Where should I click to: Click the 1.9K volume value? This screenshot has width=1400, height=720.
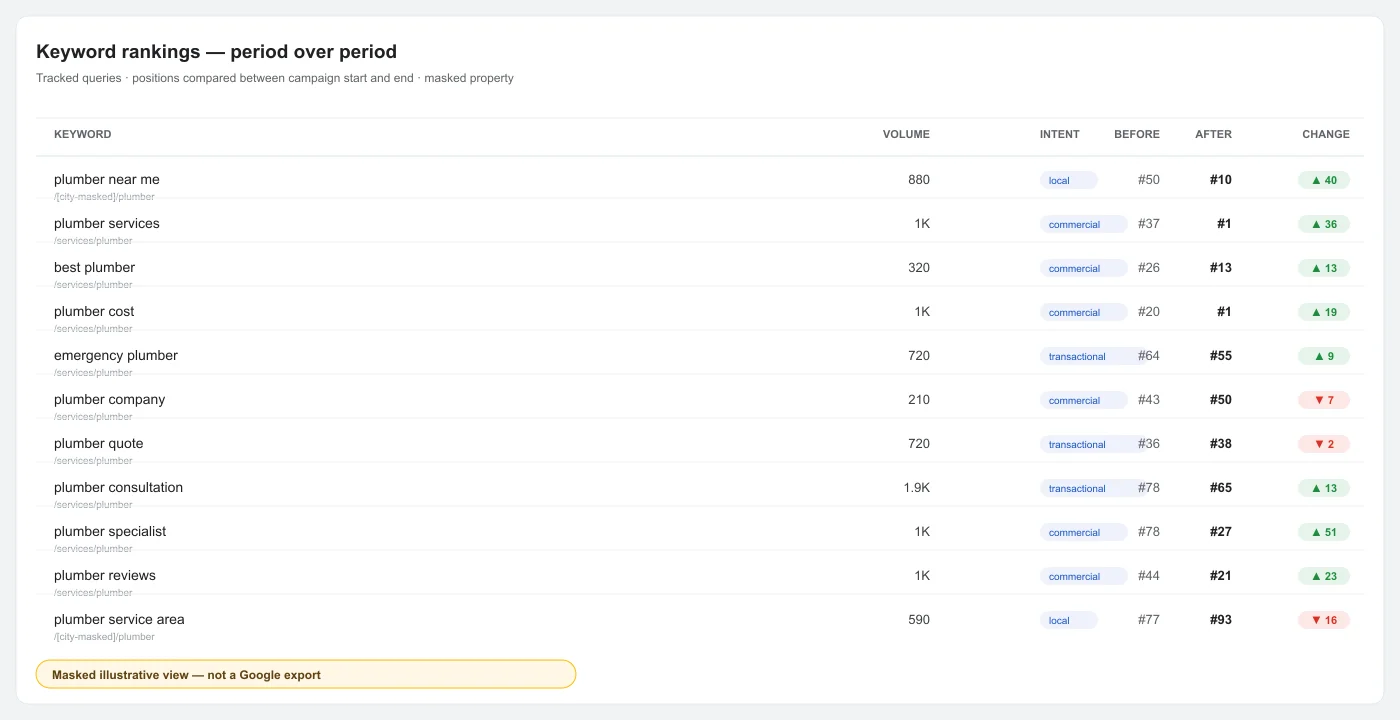pyautogui.click(x=917, y=488)
